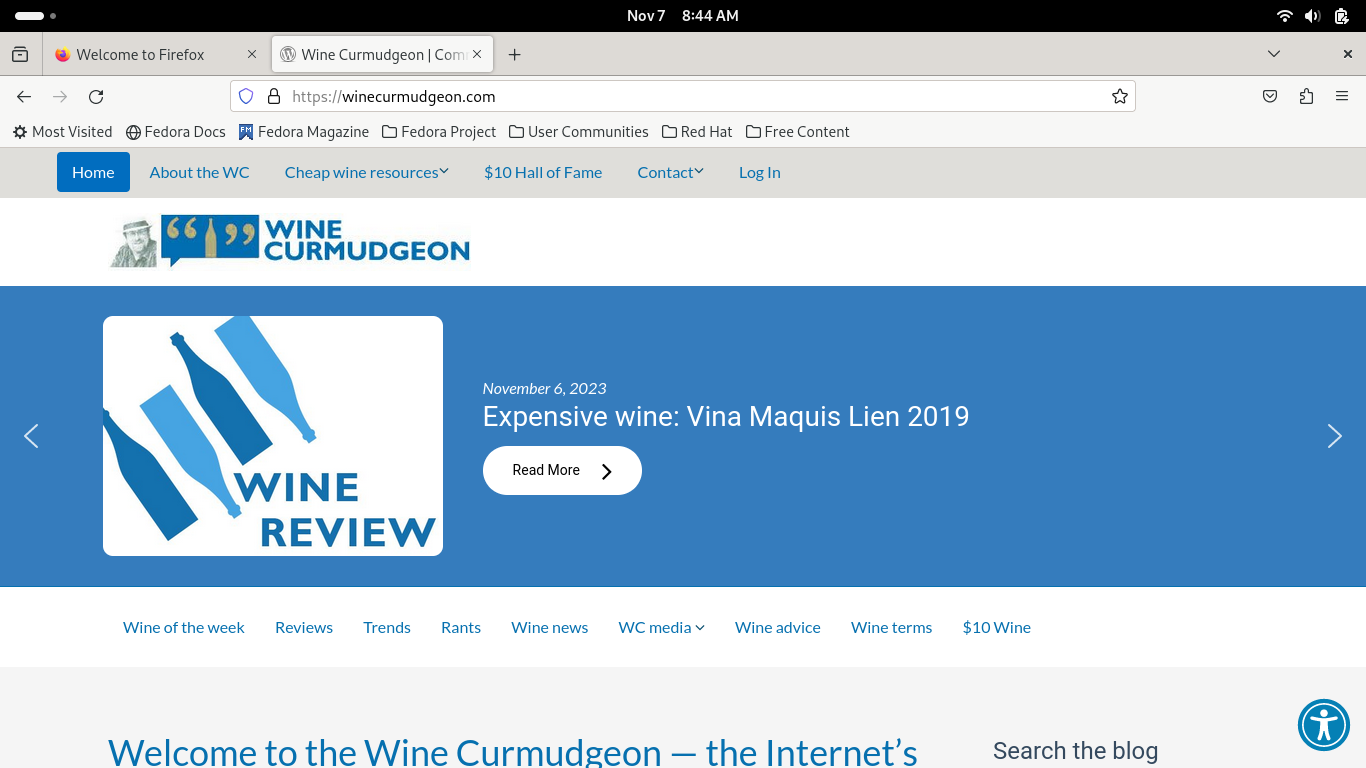This screenshot has height=768, width=1366.
Task: Open the Expensive wine Vina Maquis headline
Action: pyautogui.click(x=726, y=416)
